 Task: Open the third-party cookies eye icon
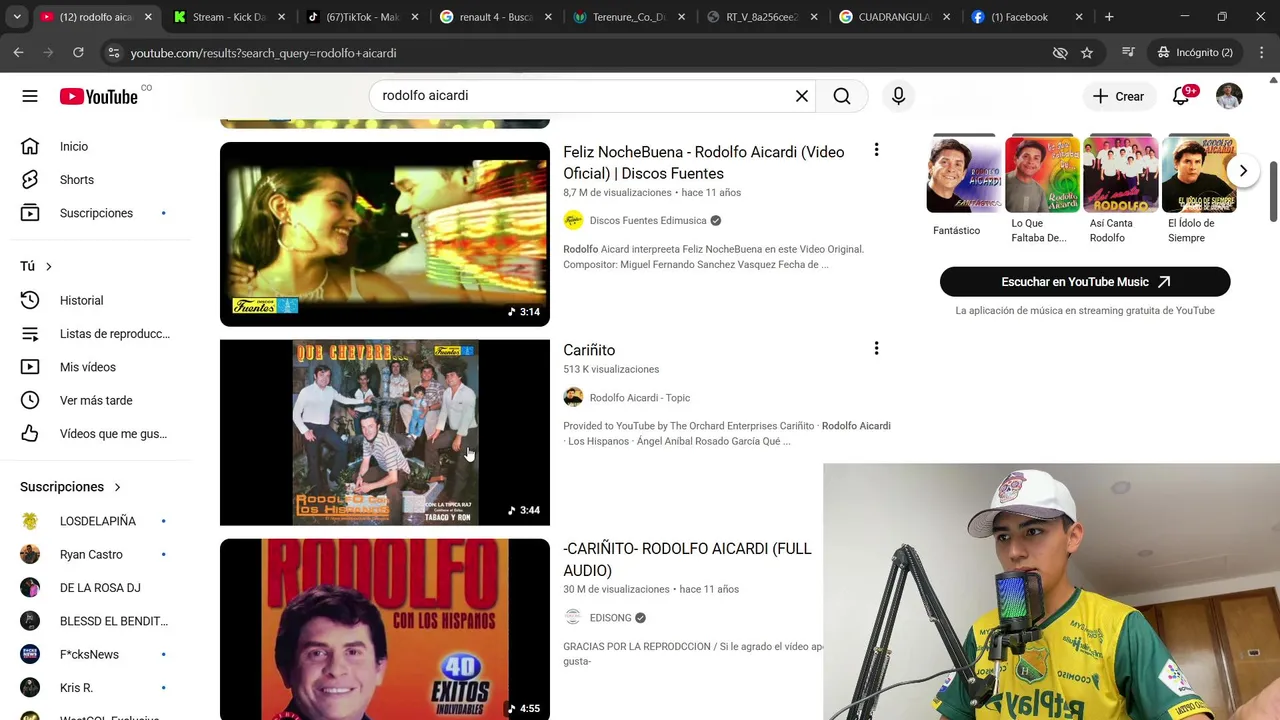coord(1060,53)
